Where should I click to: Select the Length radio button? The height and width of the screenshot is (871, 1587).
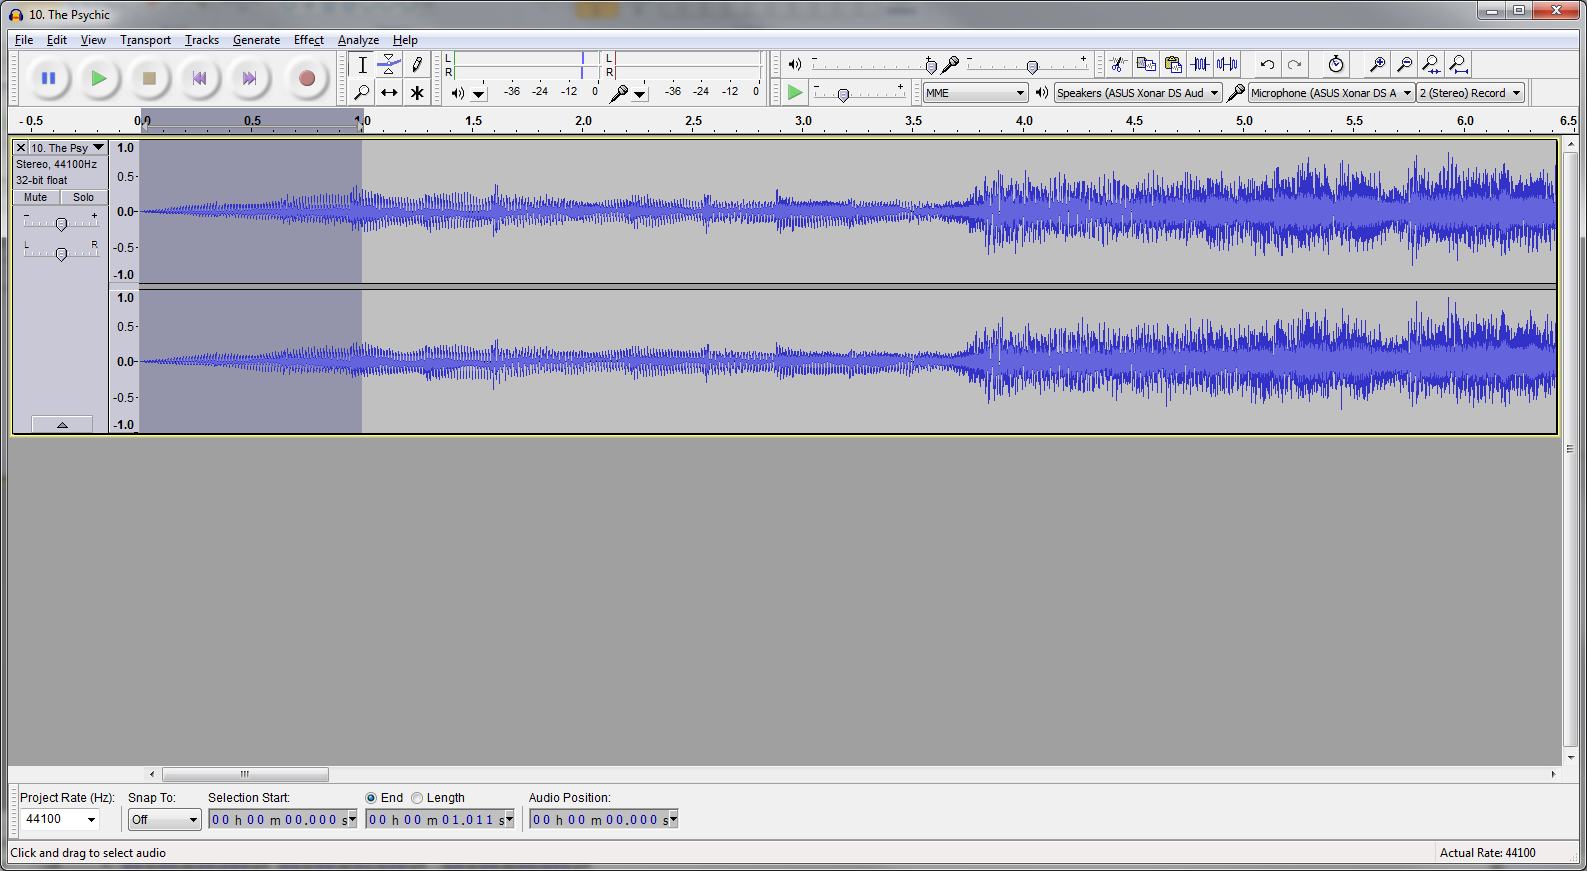[x=417, y=798]
